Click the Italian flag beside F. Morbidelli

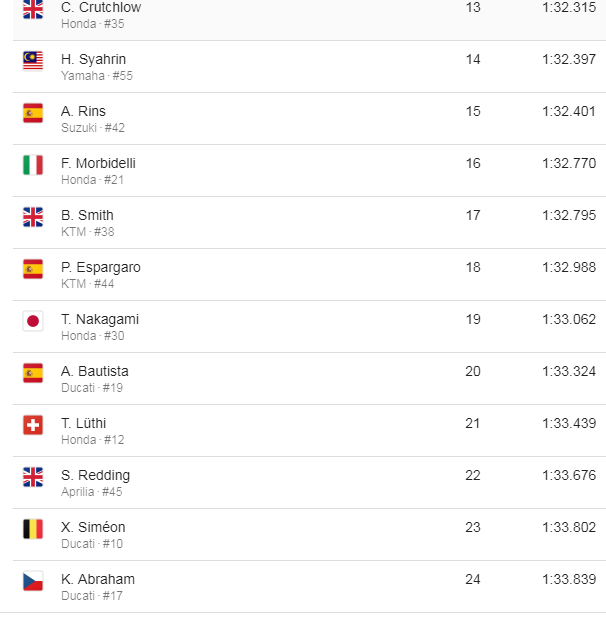point(33,165)
